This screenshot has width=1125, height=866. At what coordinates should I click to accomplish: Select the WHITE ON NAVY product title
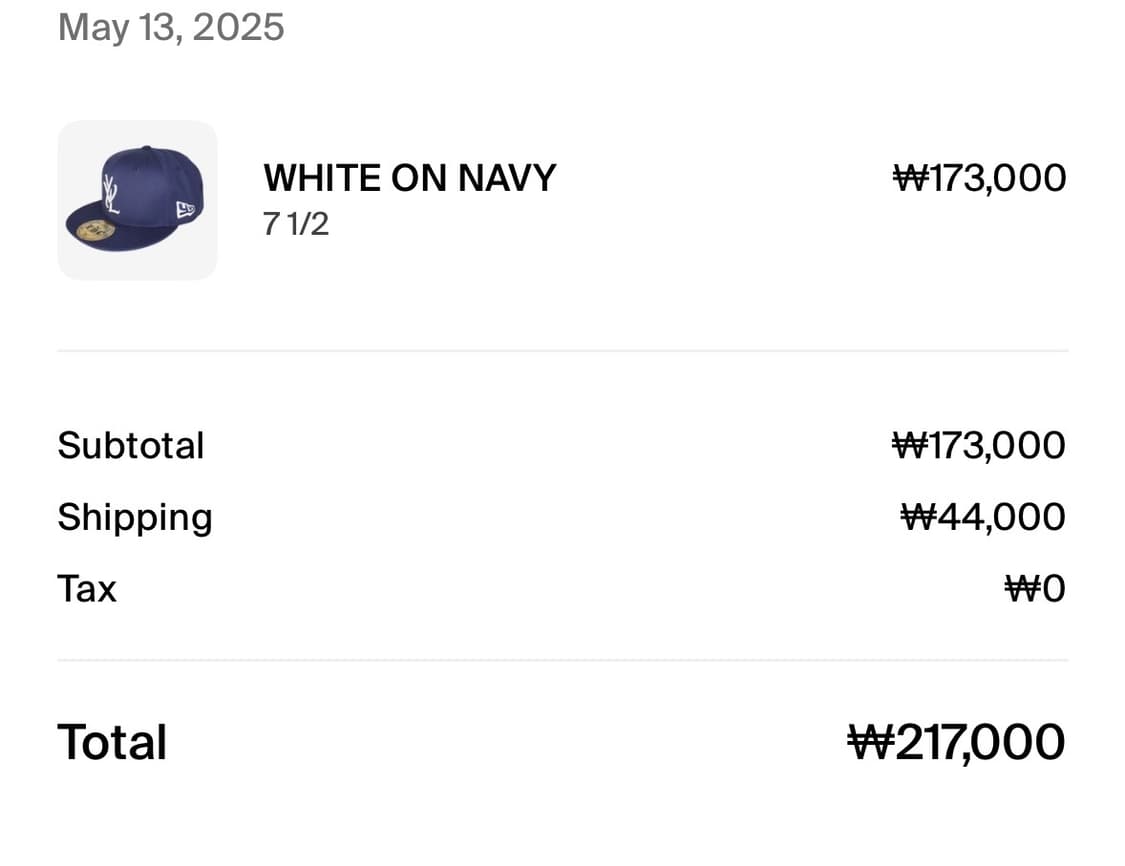click(410, 178)
